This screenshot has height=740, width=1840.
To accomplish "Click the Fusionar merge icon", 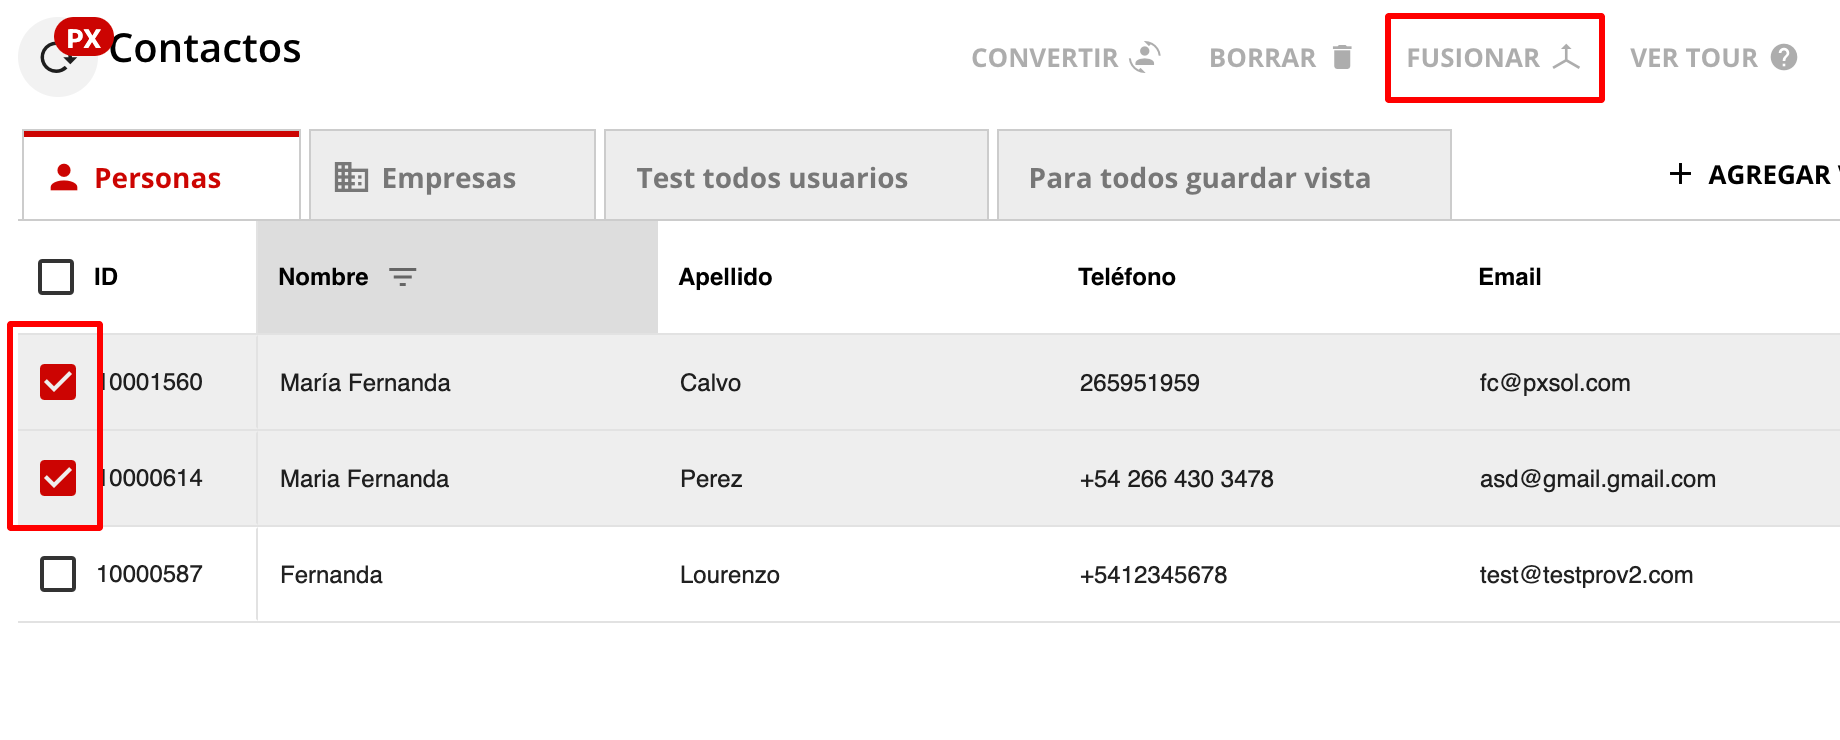I will pyautogui.click(x=1566, y=57).
